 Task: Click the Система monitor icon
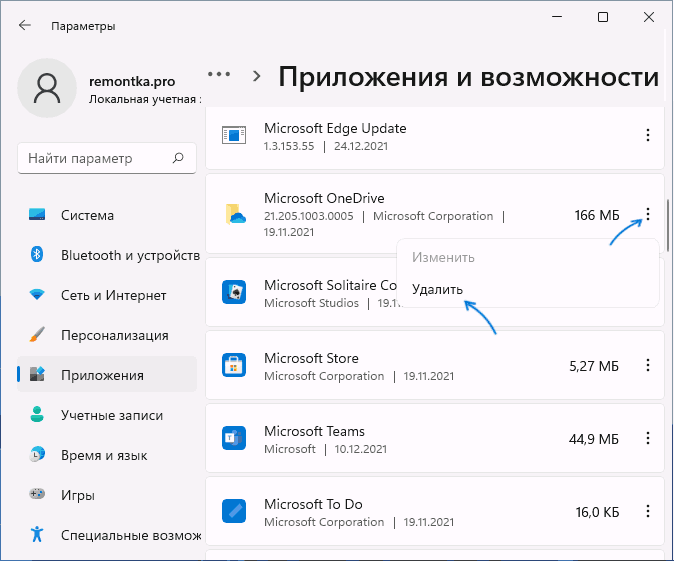37,214
